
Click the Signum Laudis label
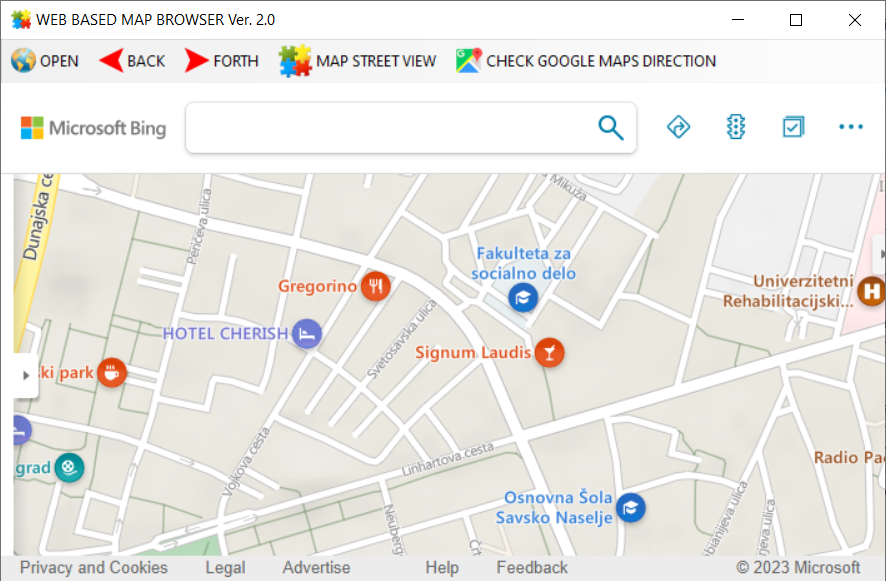click(473, 353)
